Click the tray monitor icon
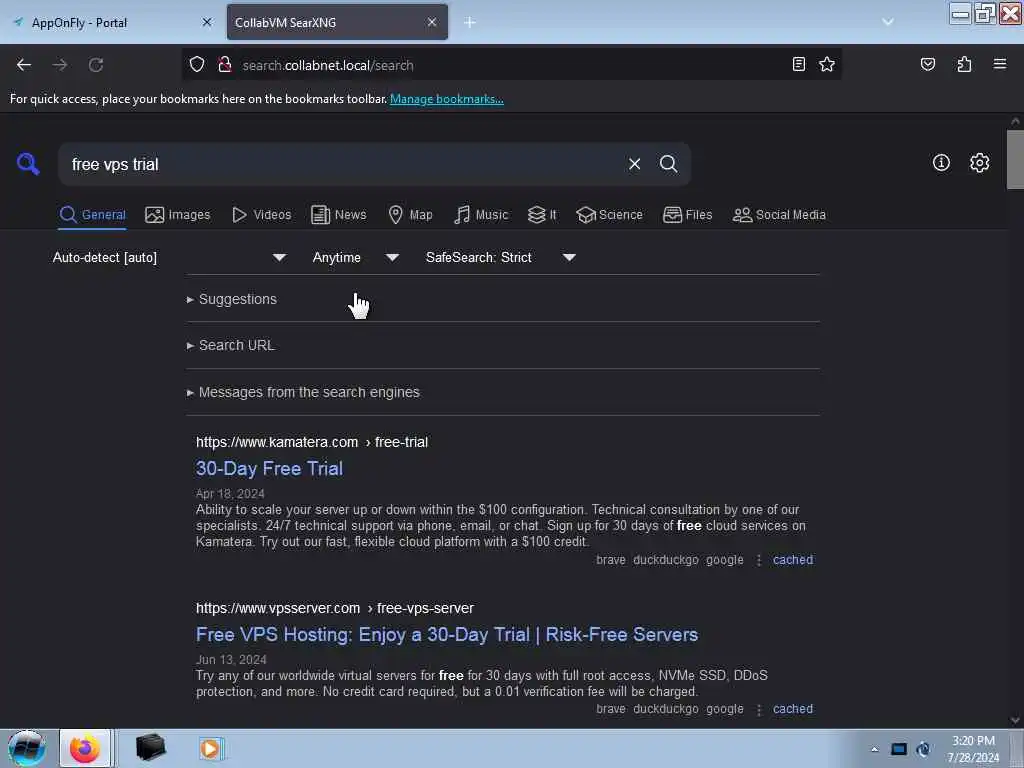This screenshot has height=768, width=1024. coord(899,749)
